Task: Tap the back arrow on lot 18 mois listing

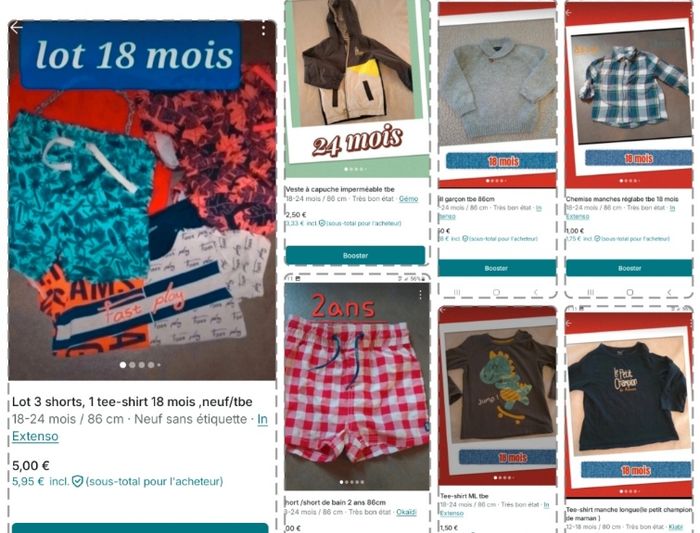Action: pyautogui.click(x=16, y=27)
